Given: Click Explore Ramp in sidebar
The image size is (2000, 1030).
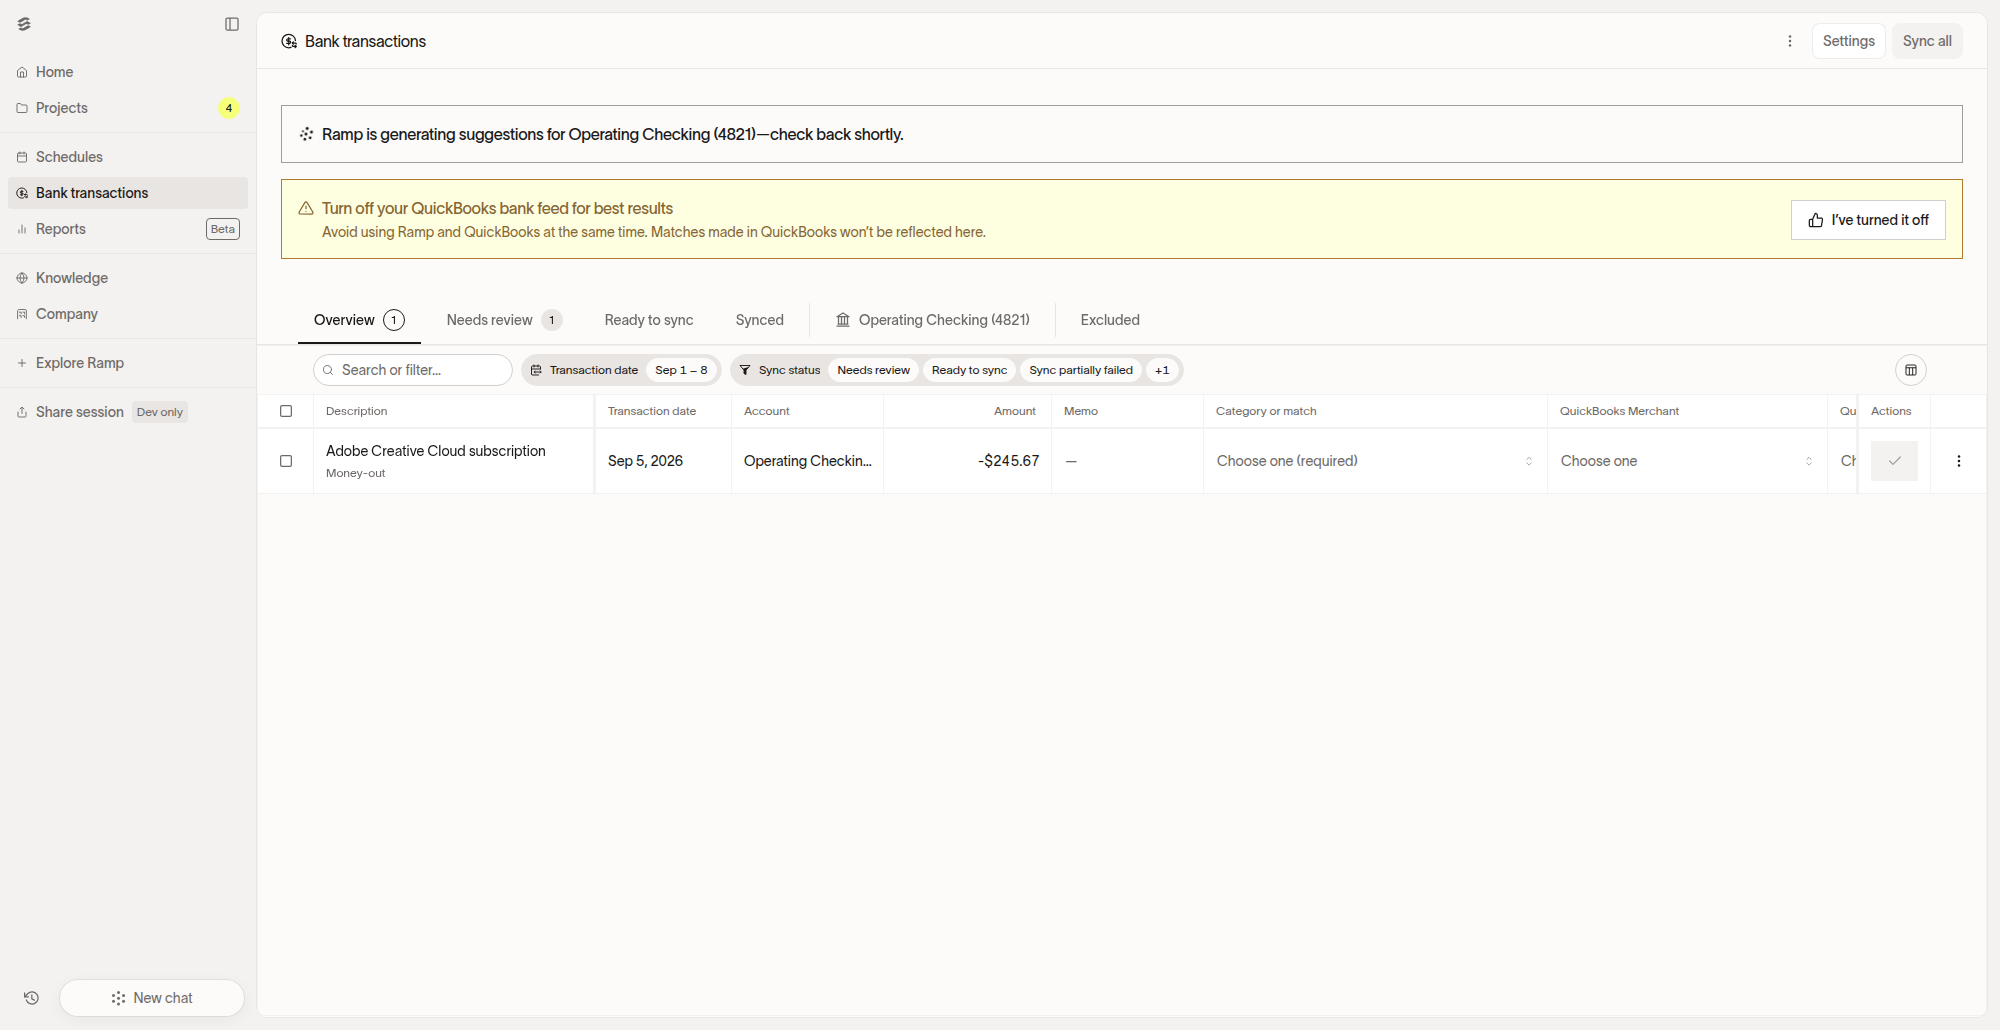Looking at the screenshot, I should [128, 363].
